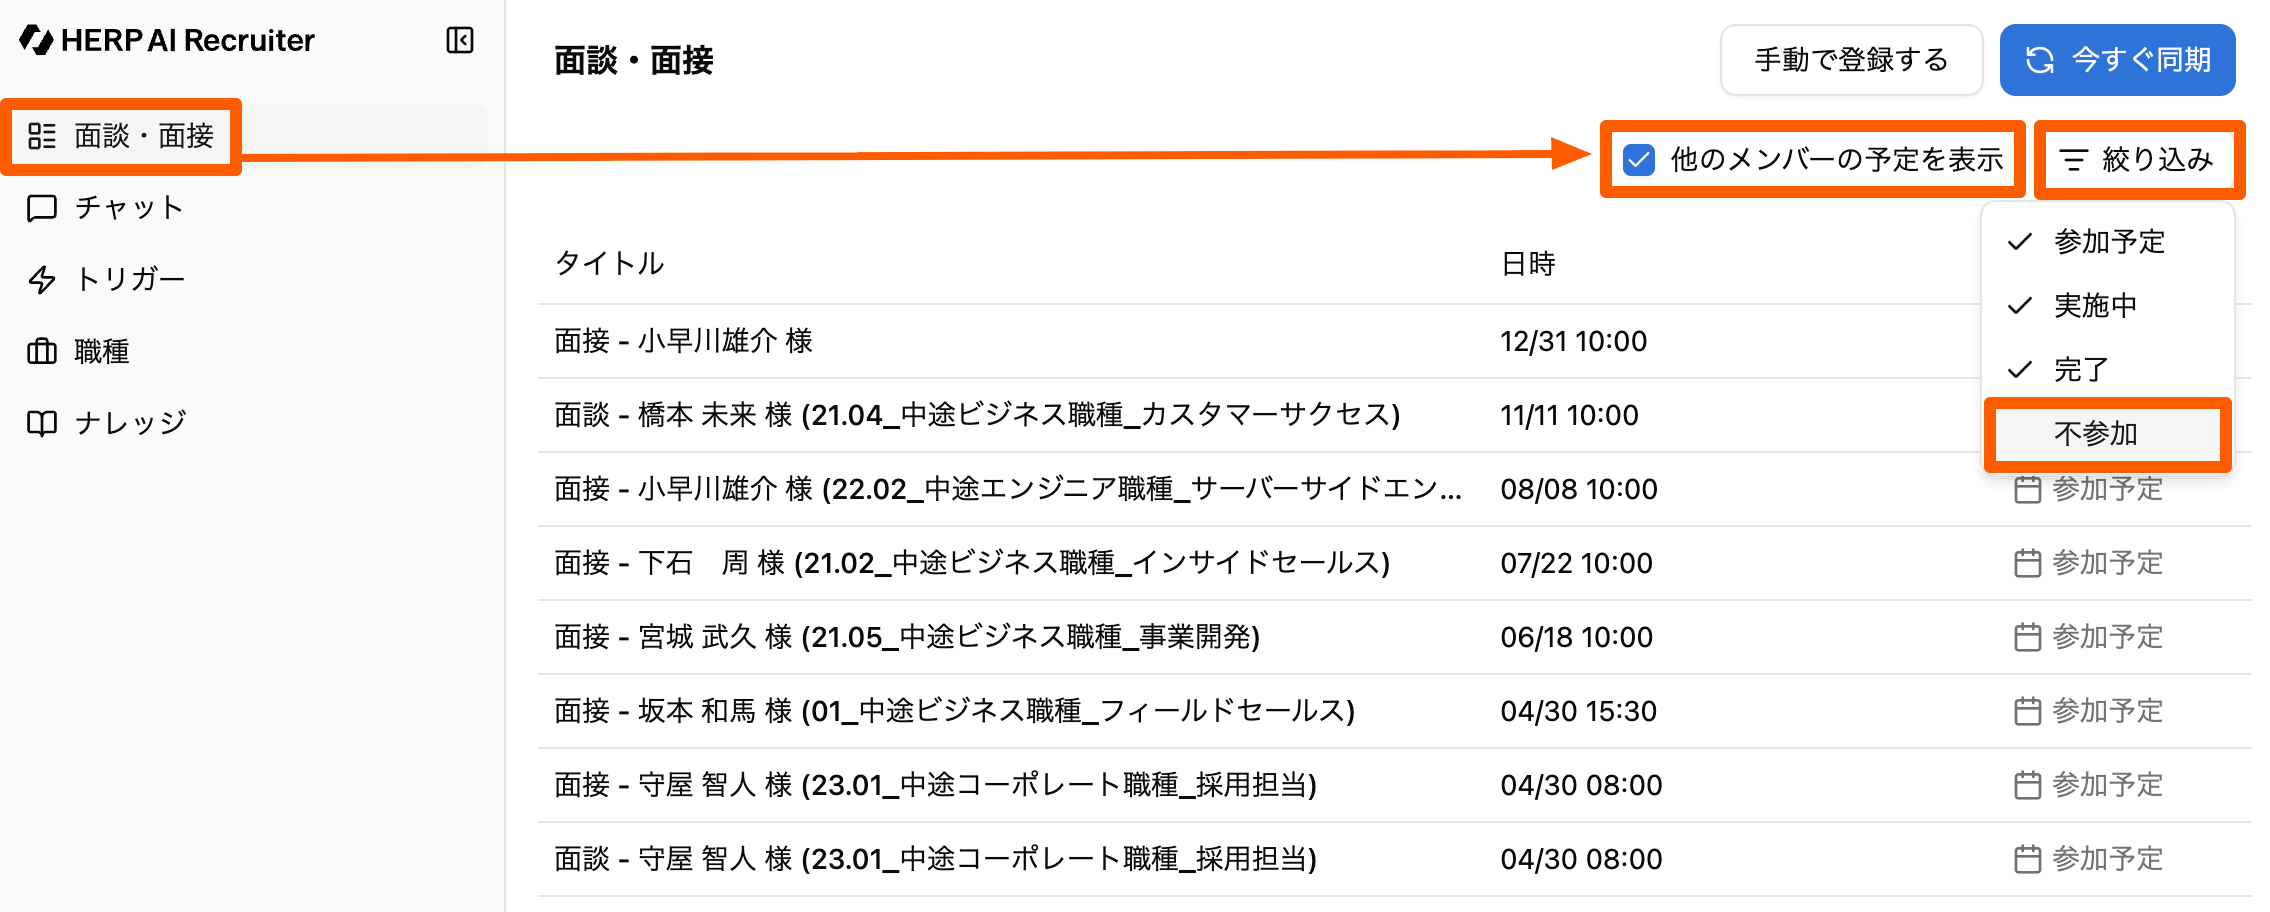Uncheck 他のメンバーの予定を表示 checkbox
The height and width of the screenshot is (912, 2270).
[1639, 160]
